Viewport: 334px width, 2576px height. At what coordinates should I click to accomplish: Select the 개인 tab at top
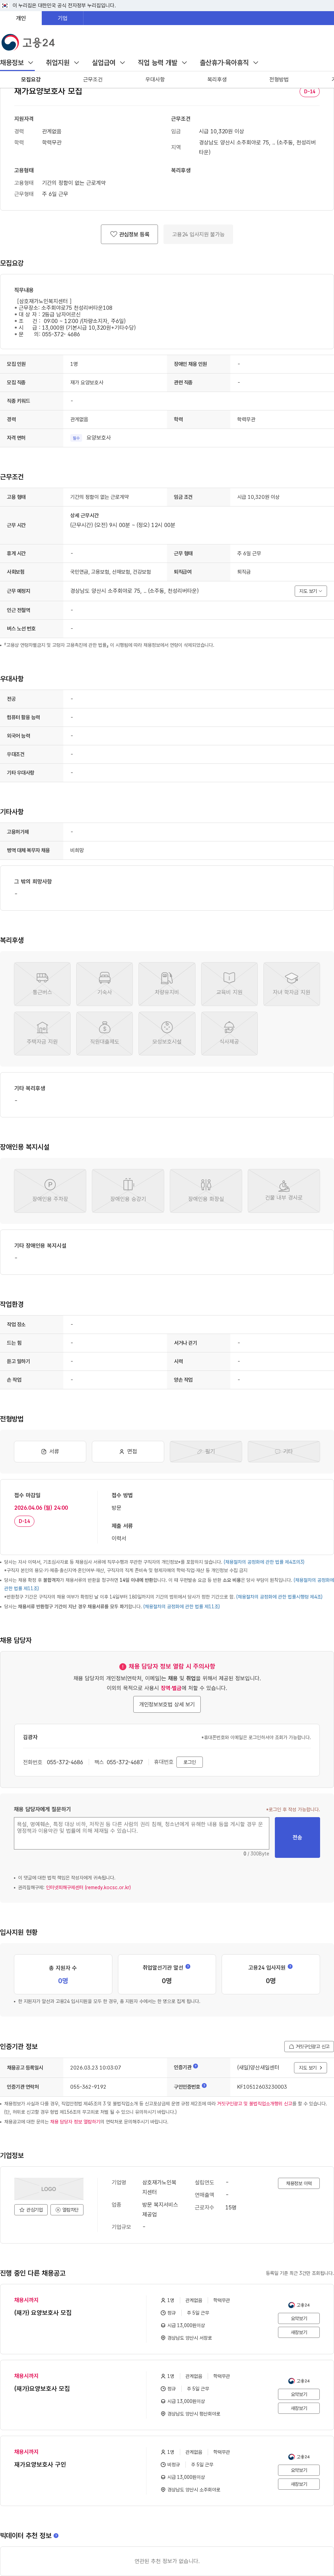coord(21,18)
